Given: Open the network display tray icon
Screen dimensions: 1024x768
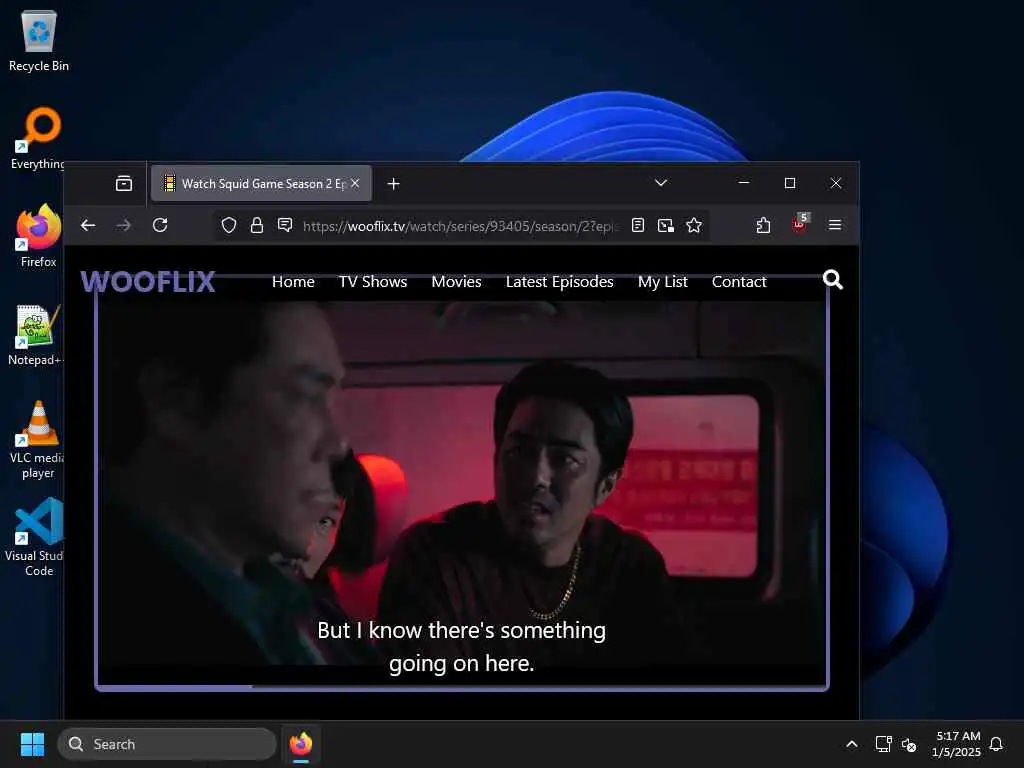Looking at the screenshot, I should click(x=883, y=744).
